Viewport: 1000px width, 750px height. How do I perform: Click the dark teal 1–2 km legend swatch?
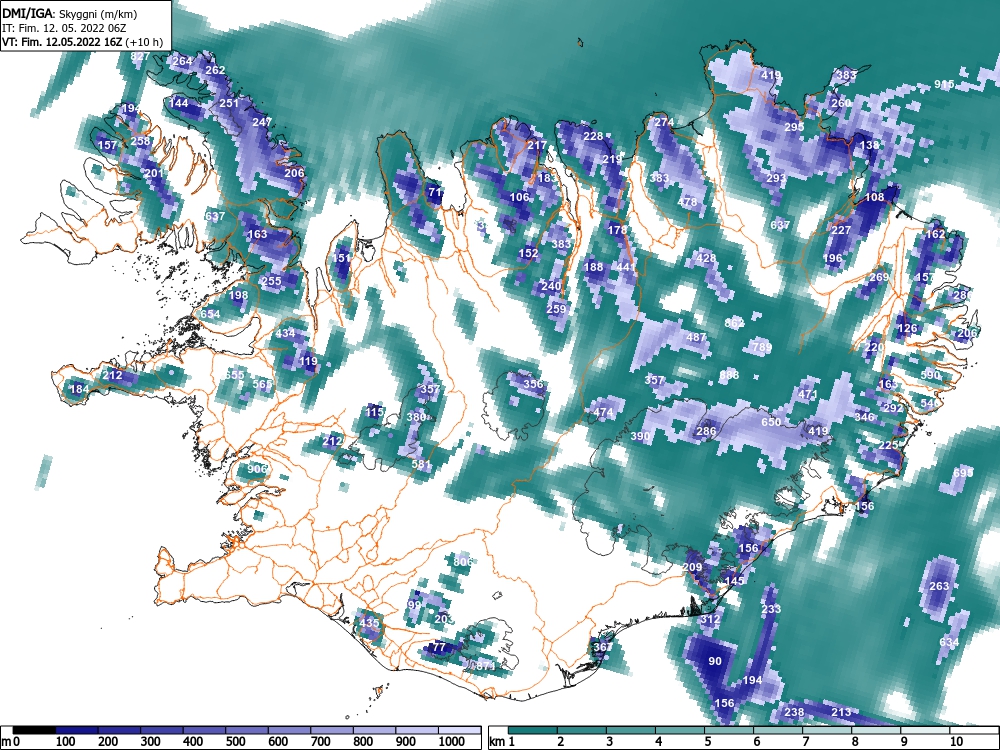(533, 730)
